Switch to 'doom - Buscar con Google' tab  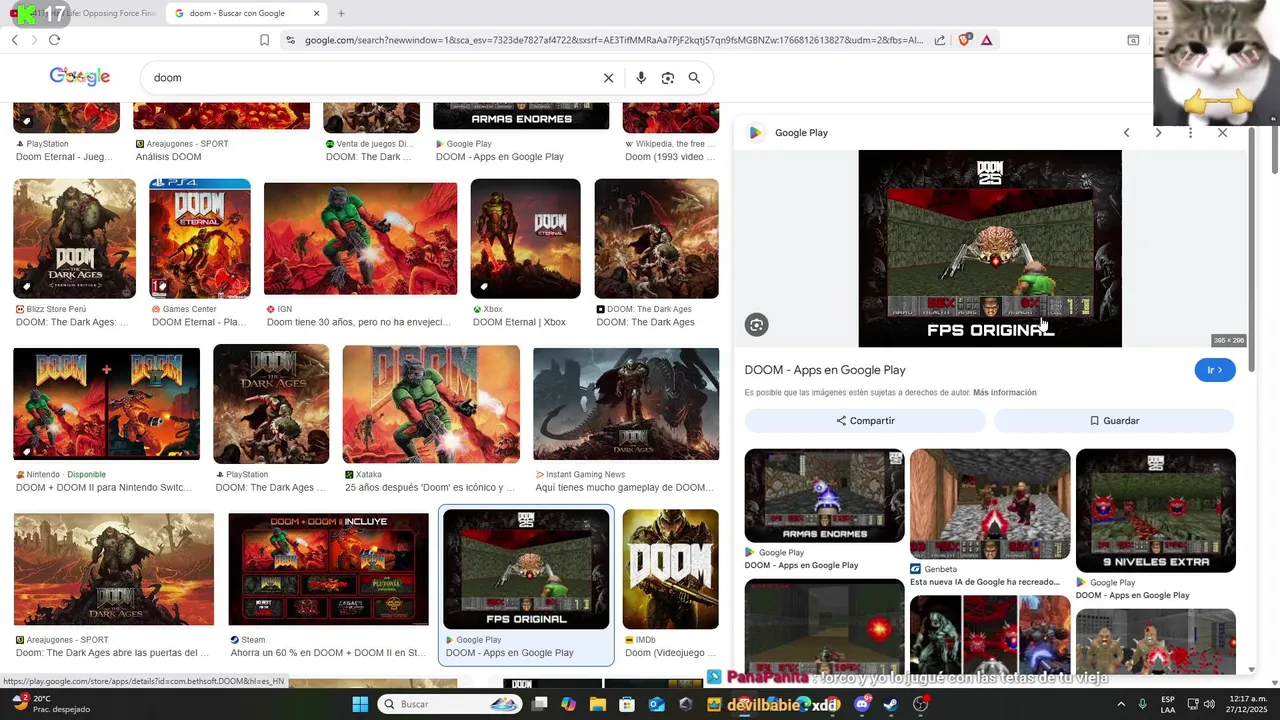pos(245,13)
